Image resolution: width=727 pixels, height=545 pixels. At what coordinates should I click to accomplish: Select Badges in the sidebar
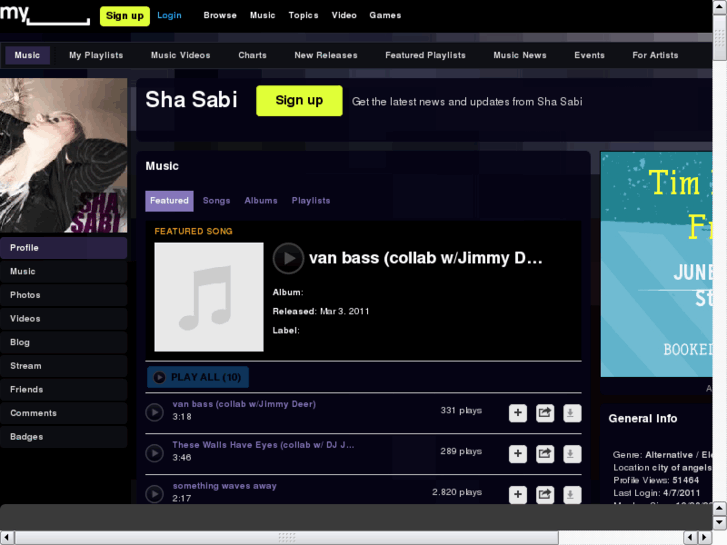coord(64,437)
